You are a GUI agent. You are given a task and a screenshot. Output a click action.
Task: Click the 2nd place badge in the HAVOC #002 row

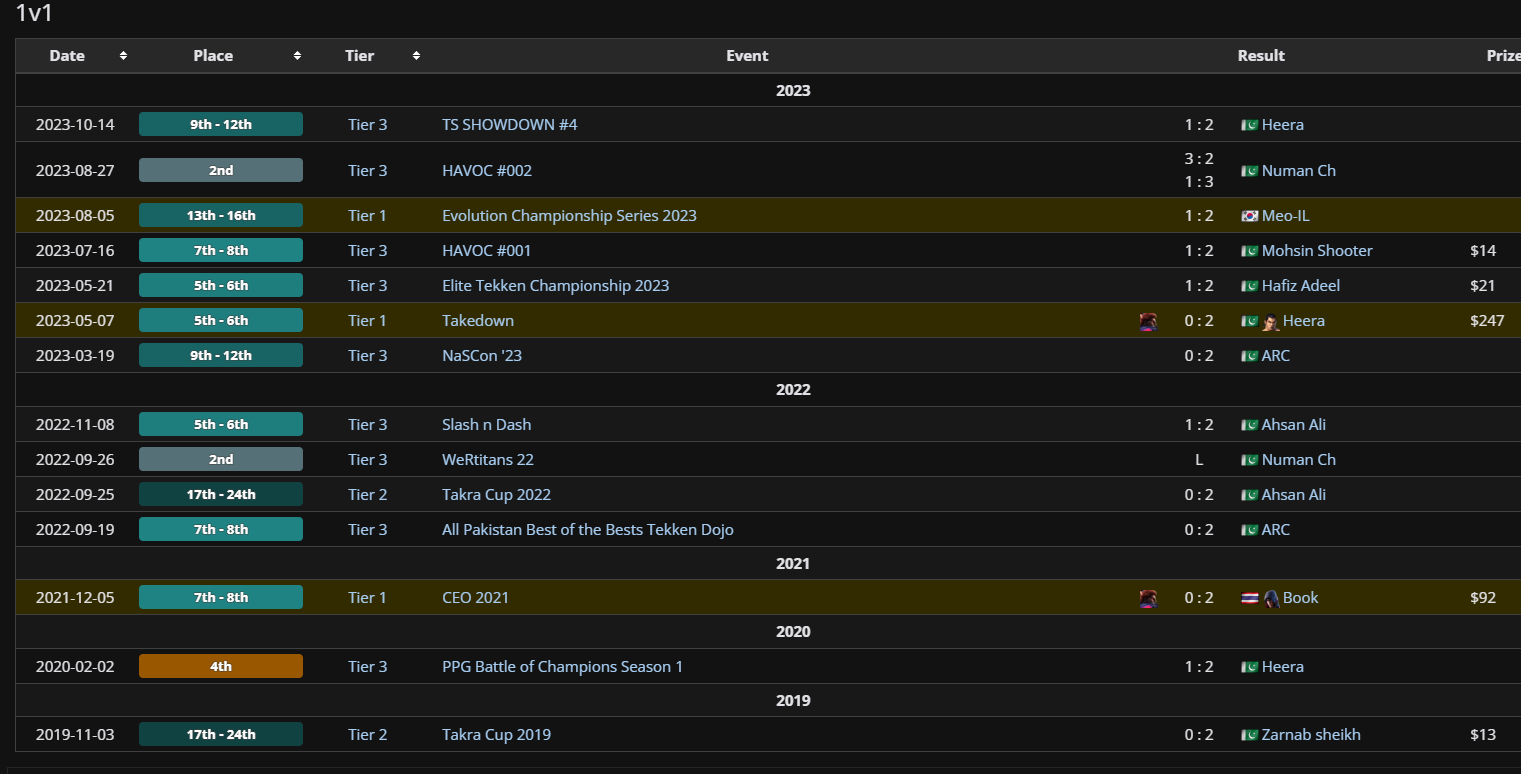(x=221, y=171)
